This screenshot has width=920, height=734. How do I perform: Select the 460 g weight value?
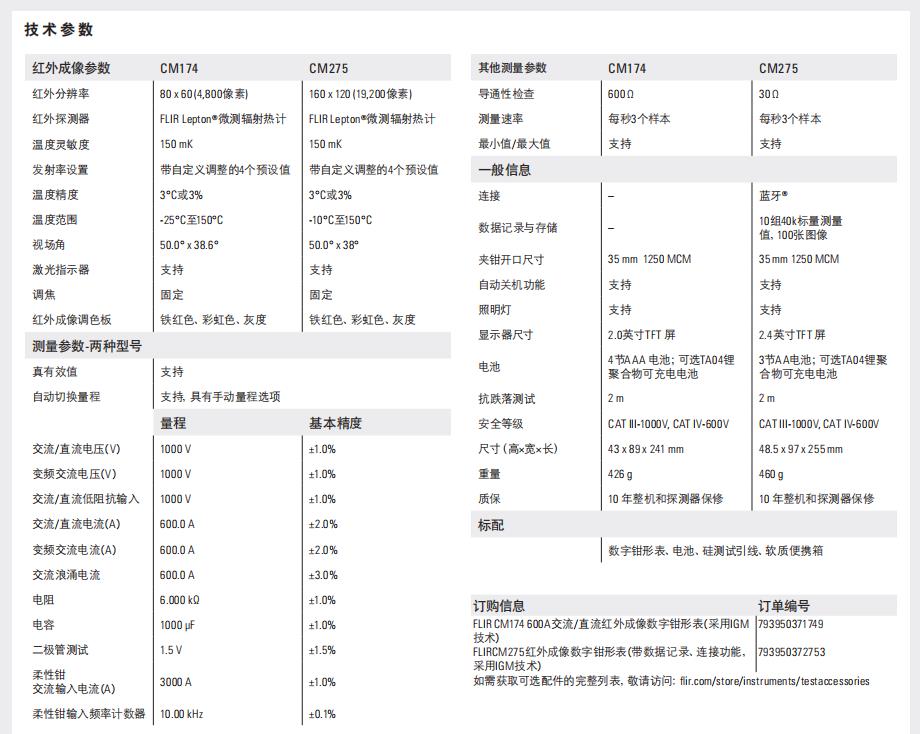[771, 474]
